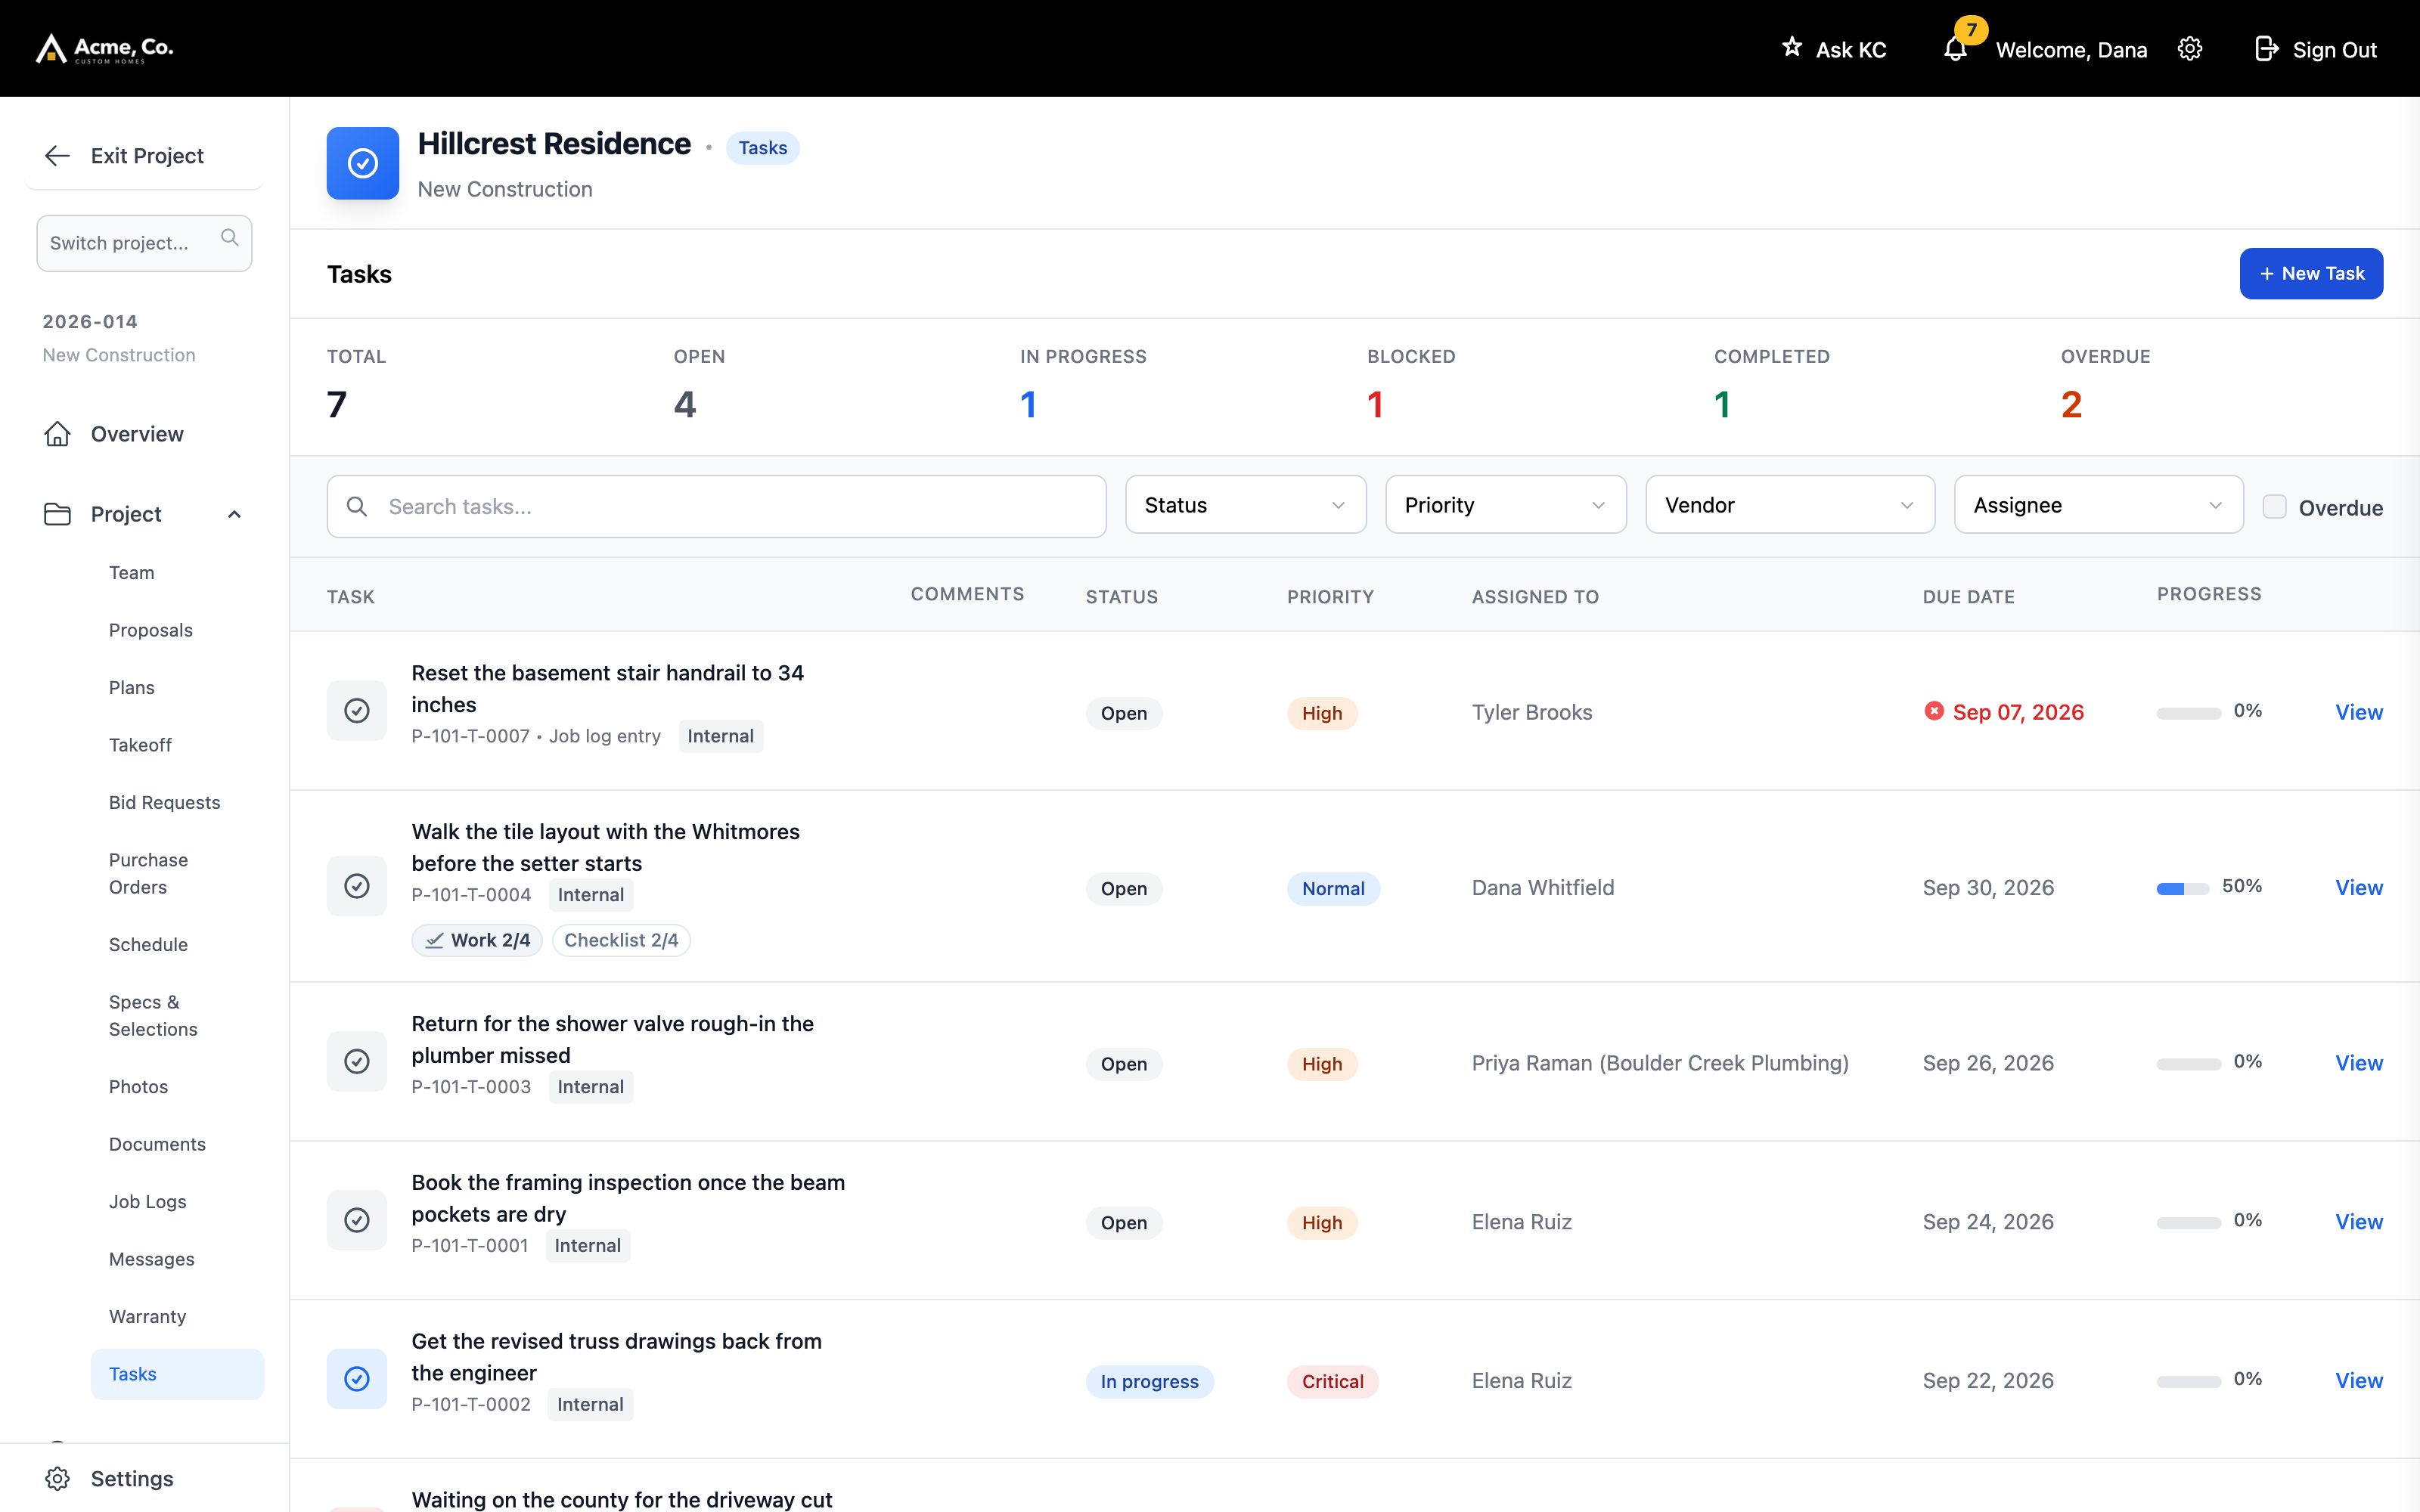Click the search tasks magnifier icon
The image size is (2420, 1512).
357,507
